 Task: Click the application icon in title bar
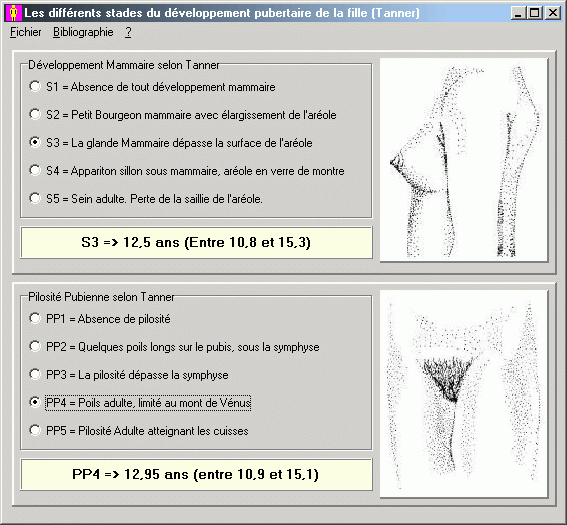tap(14, 13)
